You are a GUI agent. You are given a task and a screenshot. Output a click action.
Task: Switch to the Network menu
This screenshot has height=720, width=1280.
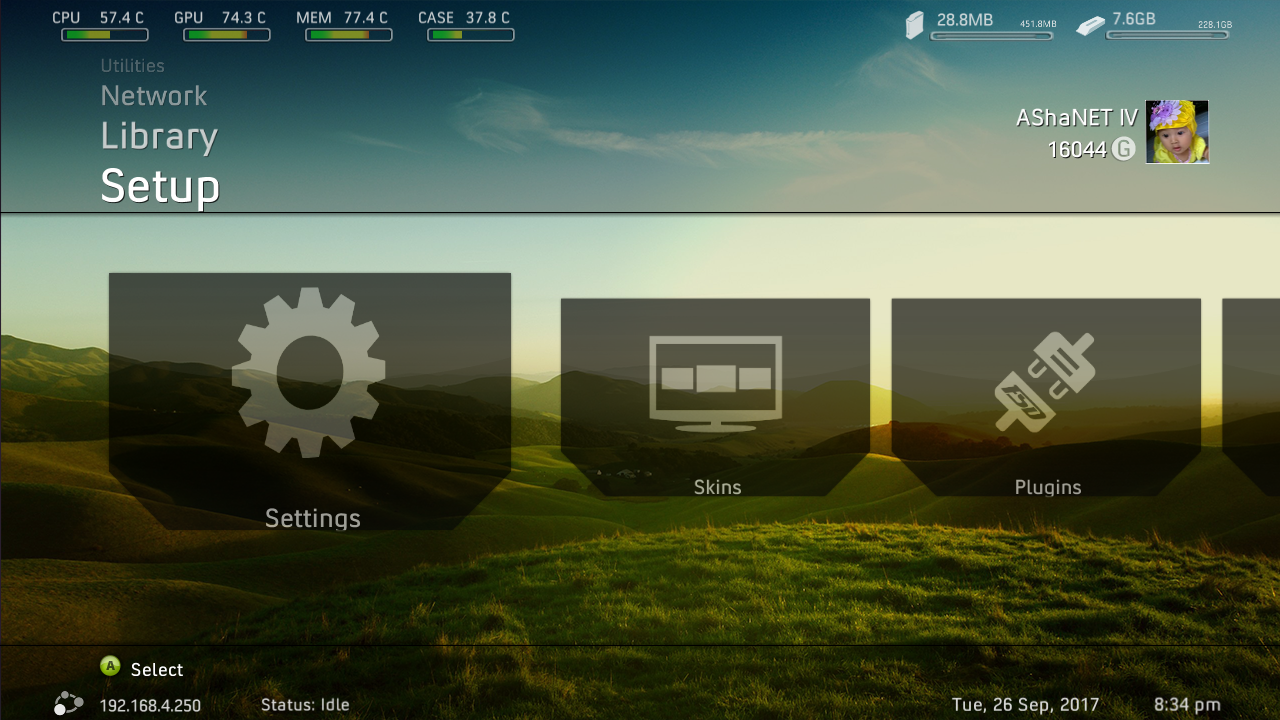(x=154, y=96)
